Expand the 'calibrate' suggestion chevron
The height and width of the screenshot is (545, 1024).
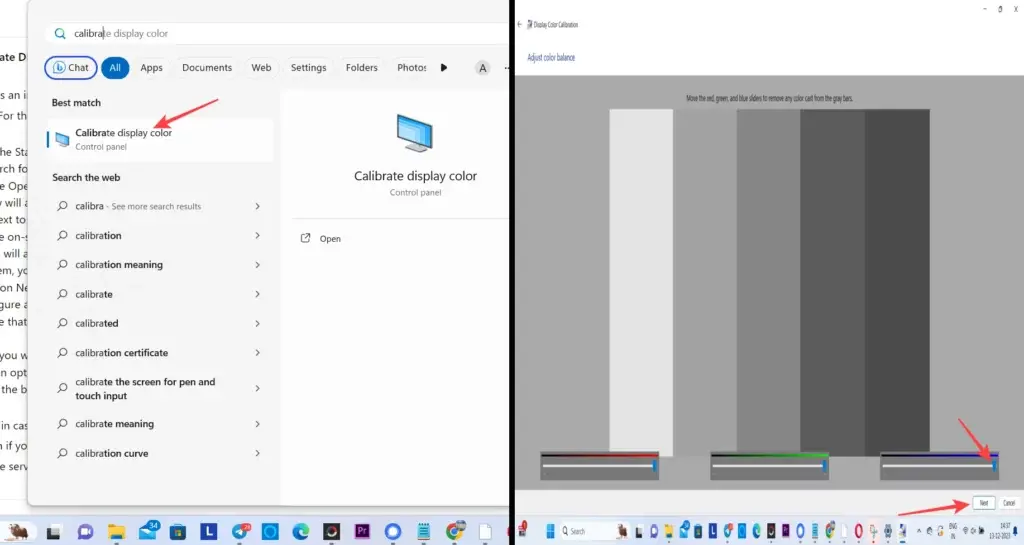pos(257,294)
